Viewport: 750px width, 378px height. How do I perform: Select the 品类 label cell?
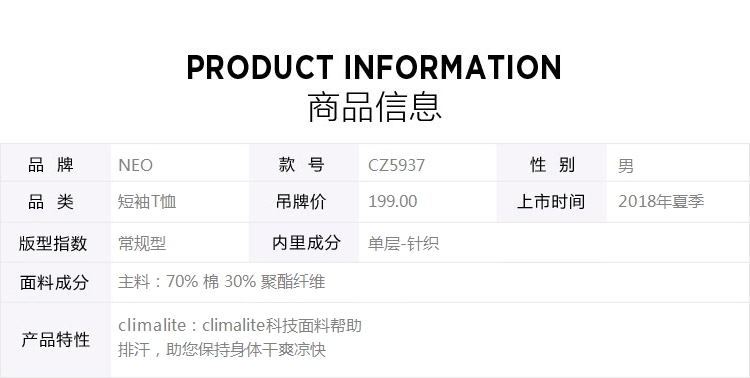pos(55,202)
